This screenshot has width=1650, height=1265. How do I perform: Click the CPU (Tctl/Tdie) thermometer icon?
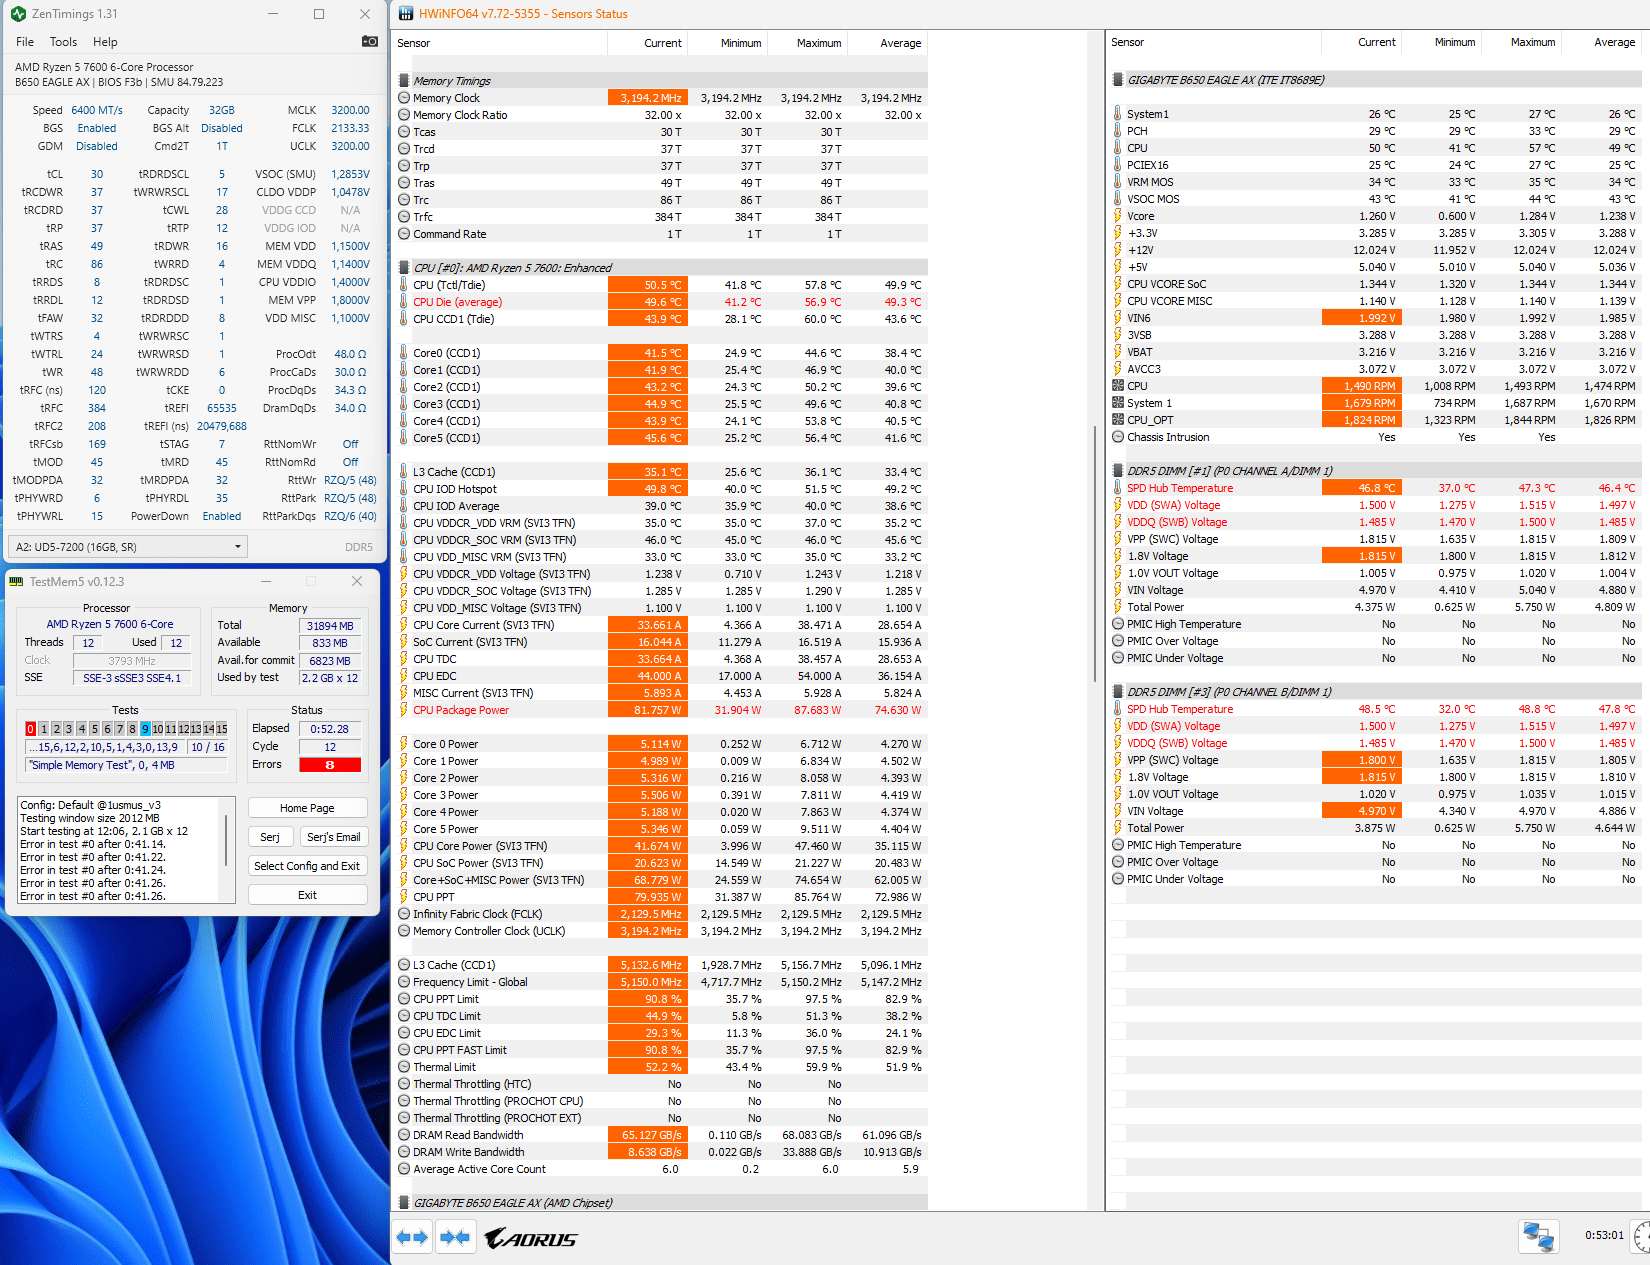pos(404,285)
